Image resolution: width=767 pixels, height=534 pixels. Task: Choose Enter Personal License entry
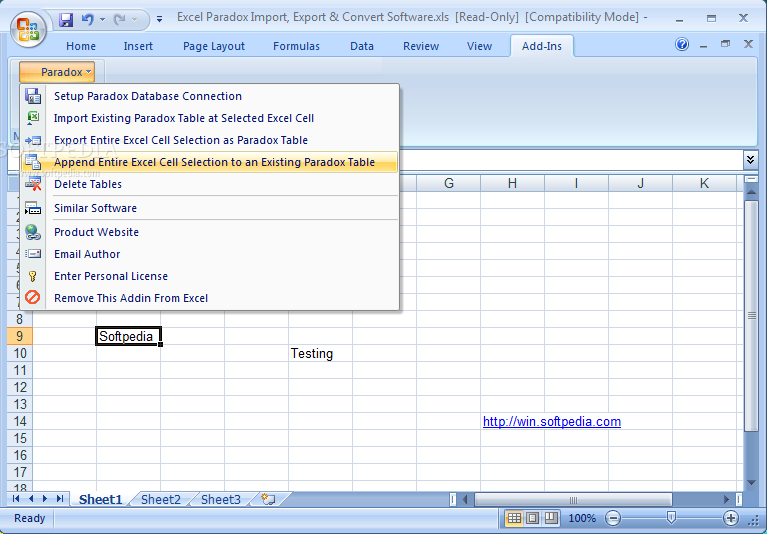pos(210,276)
